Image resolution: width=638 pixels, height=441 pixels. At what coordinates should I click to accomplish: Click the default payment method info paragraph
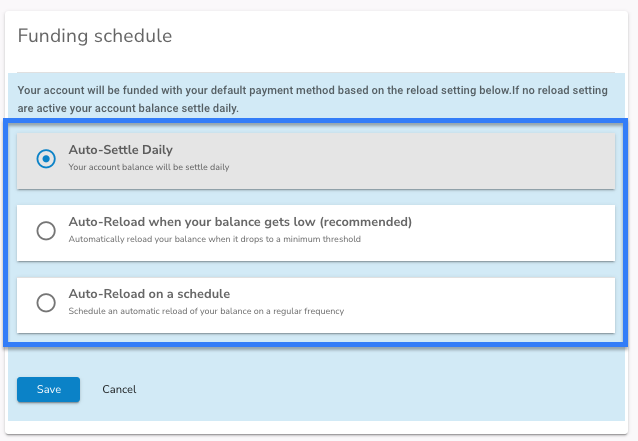point(312,99)
